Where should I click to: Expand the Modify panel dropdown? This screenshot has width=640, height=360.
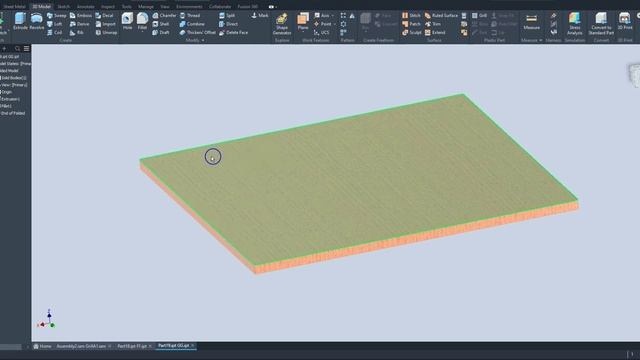(x=203, y=40)
